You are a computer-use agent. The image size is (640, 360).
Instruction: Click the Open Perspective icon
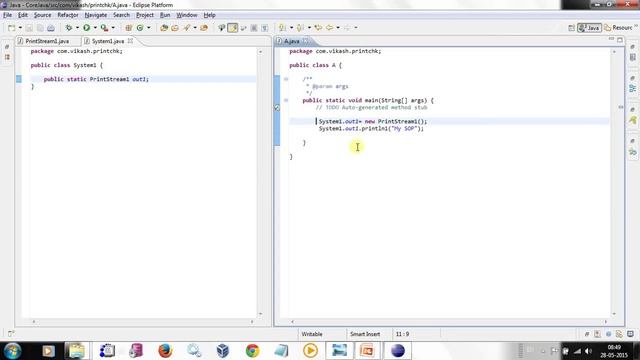tap(571, 28)
